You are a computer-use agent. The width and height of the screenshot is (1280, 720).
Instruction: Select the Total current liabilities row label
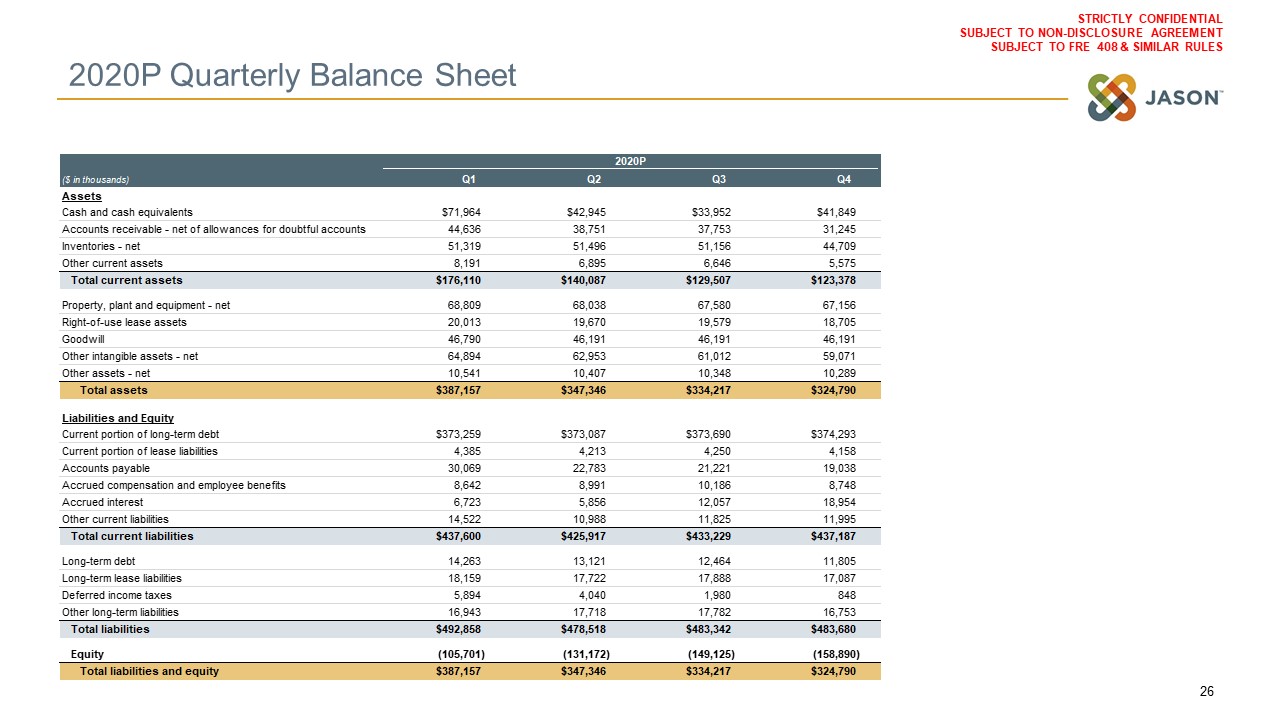click(132, 536)
